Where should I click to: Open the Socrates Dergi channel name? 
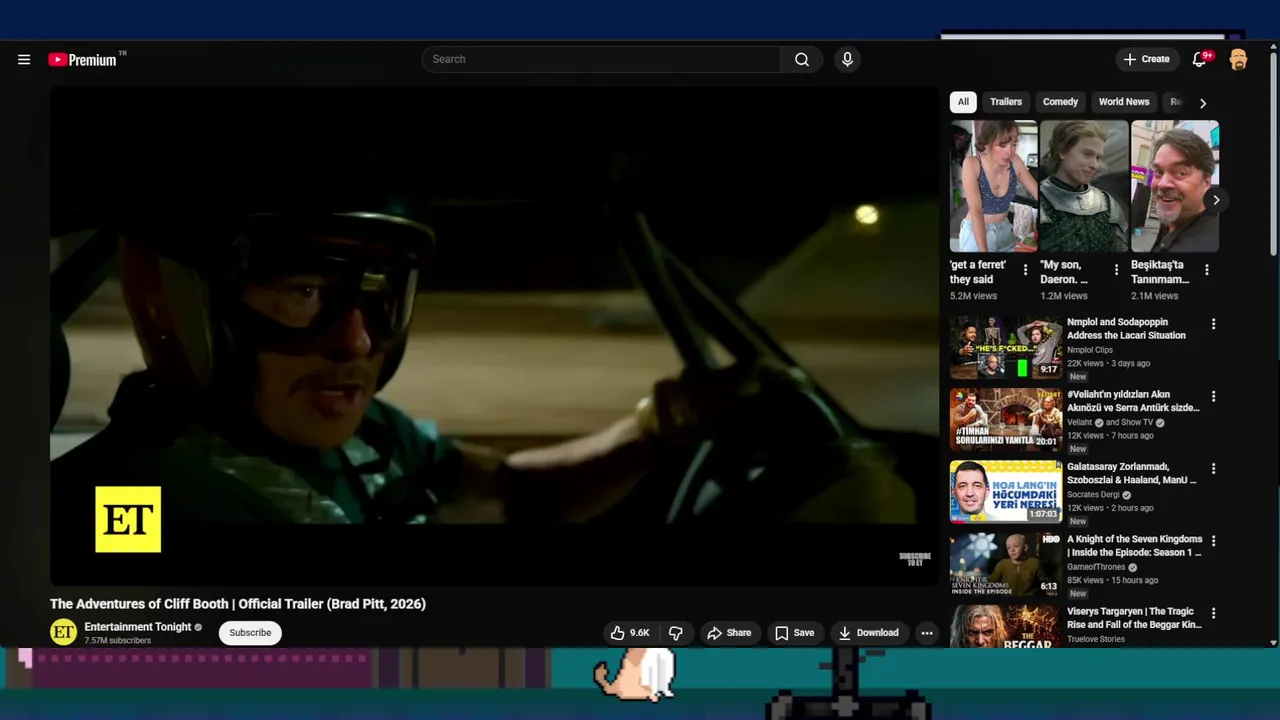pyautogui.click(x=1093, y=495)
